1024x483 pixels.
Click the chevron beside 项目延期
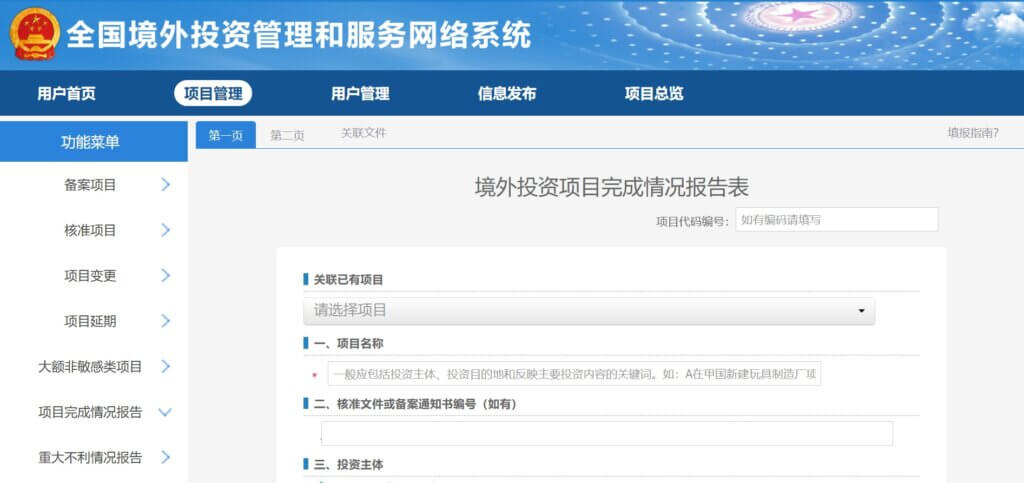(x=165, y=321)
